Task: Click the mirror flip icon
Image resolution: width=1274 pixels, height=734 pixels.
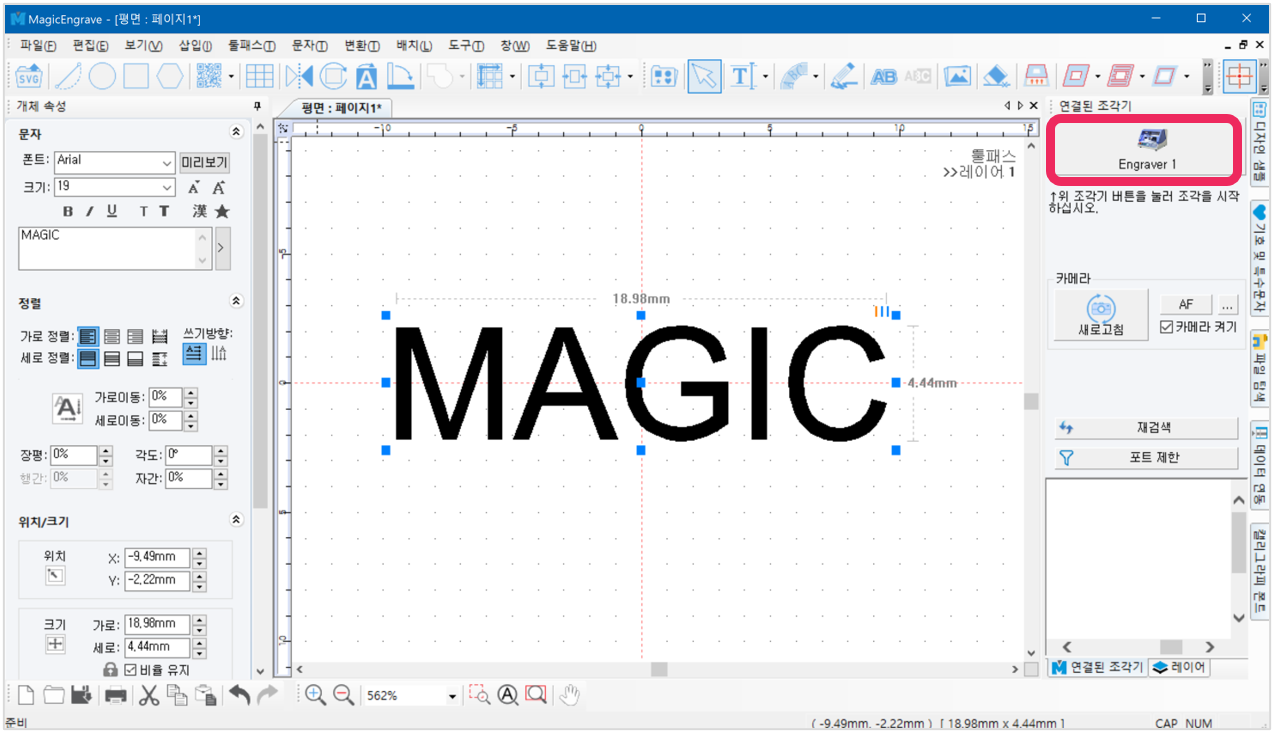Action: point(298,76)
